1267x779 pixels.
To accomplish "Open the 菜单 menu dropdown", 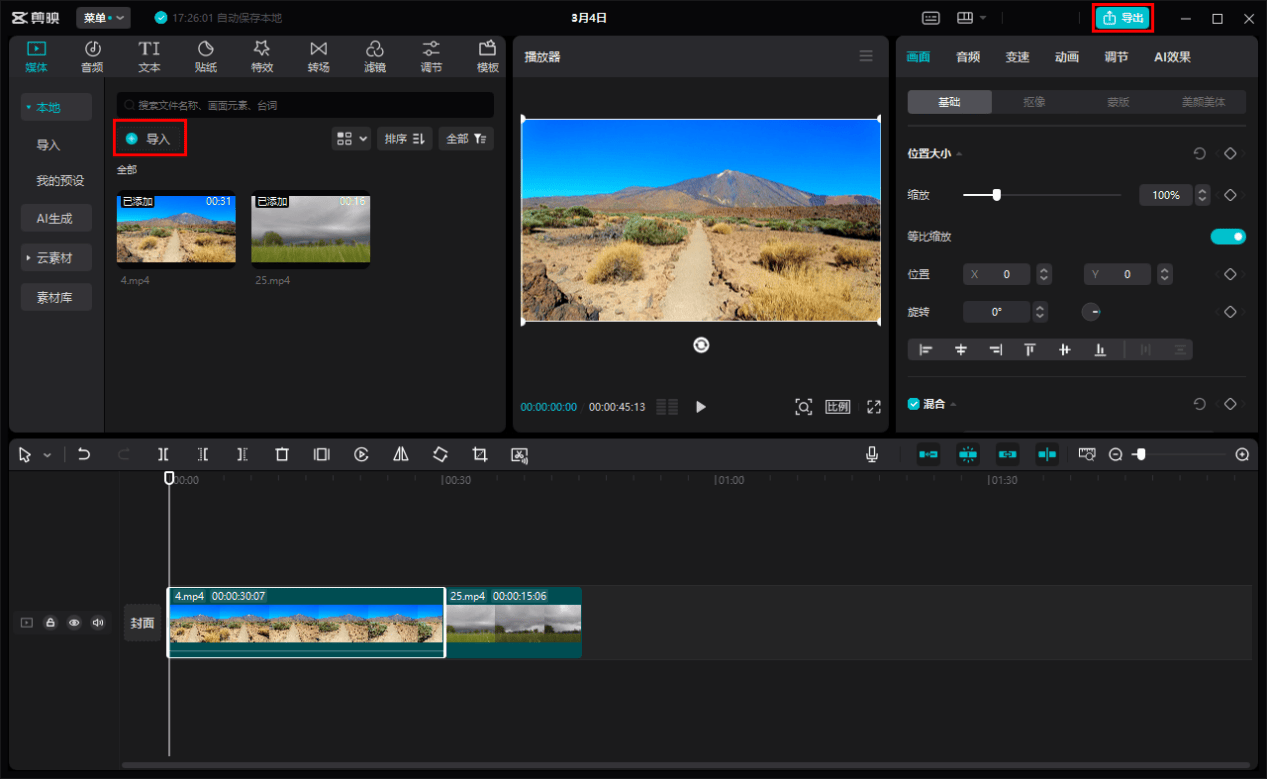I will click(x=103, y=18).
